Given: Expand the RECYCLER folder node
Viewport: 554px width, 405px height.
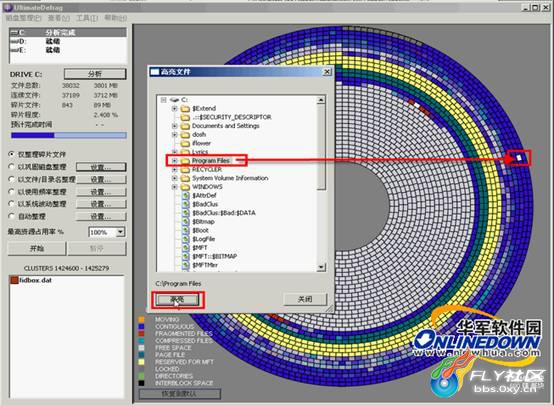Looking at the screenshot, I should coord(175,170).
